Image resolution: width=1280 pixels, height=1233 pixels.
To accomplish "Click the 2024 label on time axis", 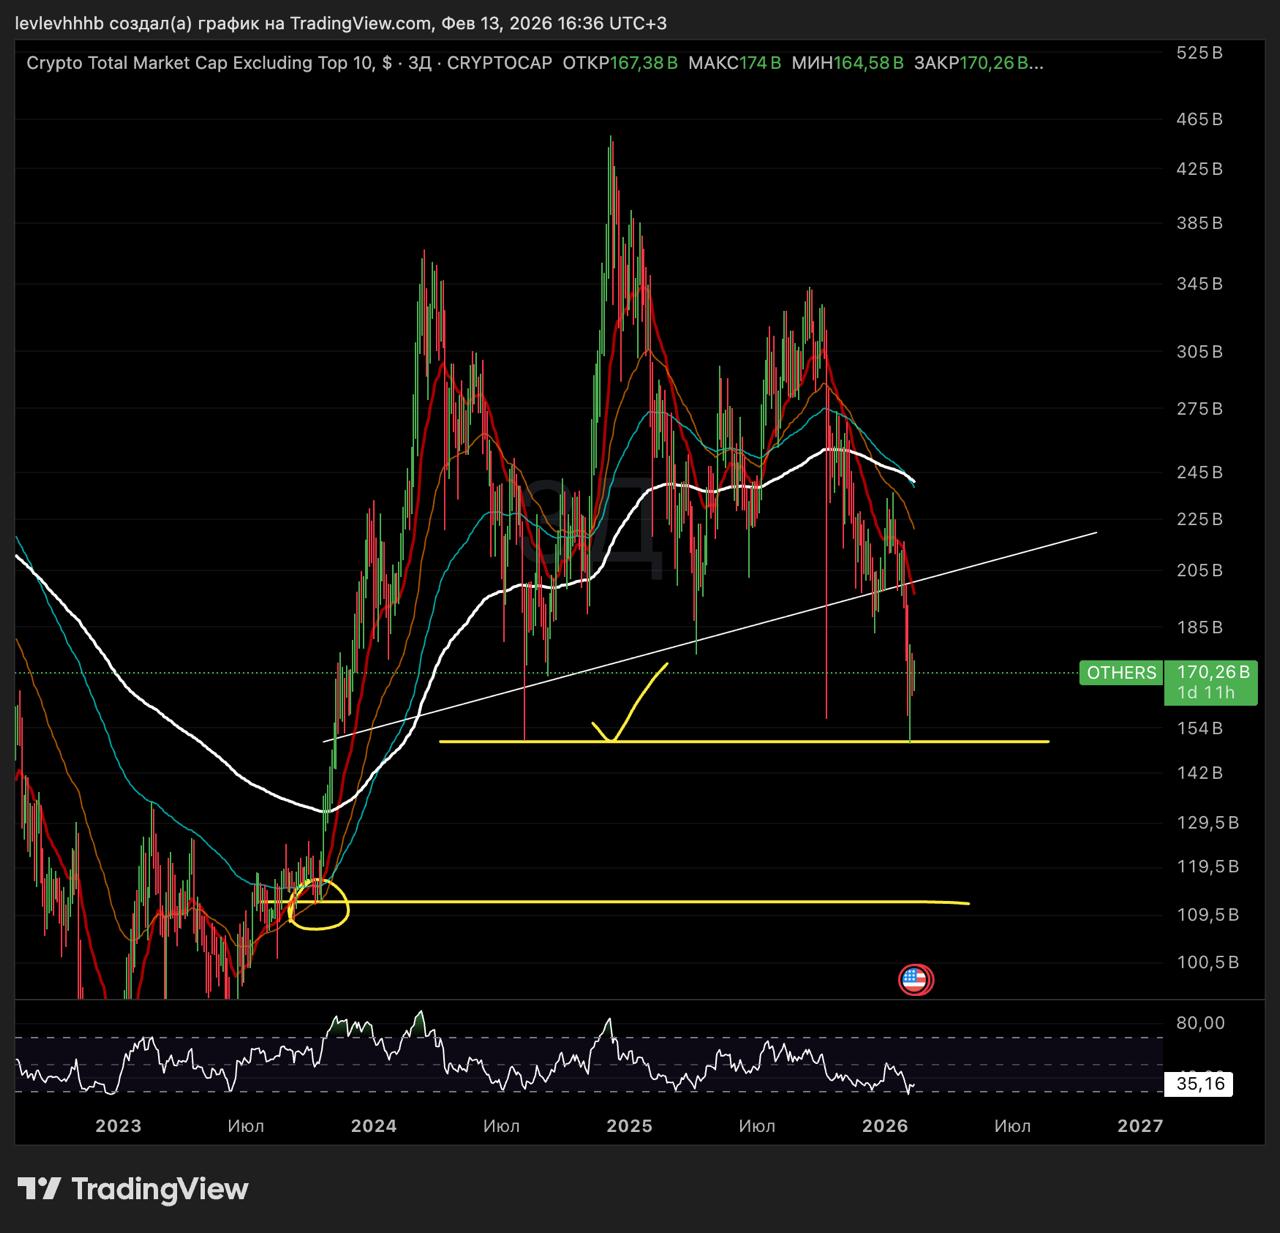I will pyautogui.click(x=374, y=1126).
